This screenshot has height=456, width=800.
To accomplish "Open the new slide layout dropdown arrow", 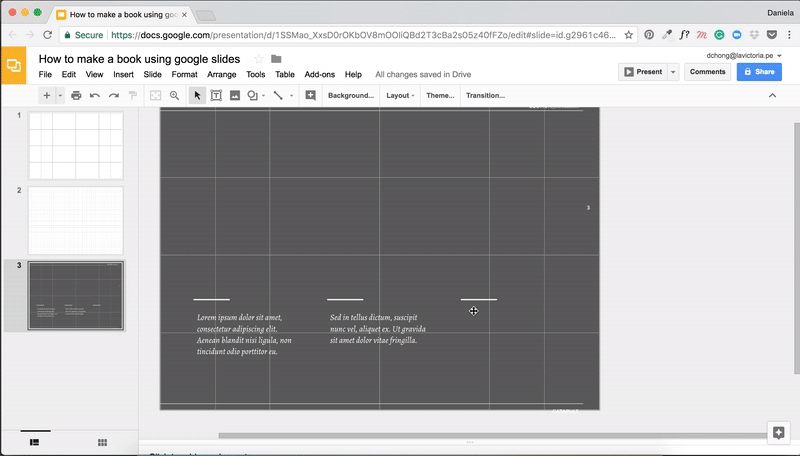I will [60, 95].
